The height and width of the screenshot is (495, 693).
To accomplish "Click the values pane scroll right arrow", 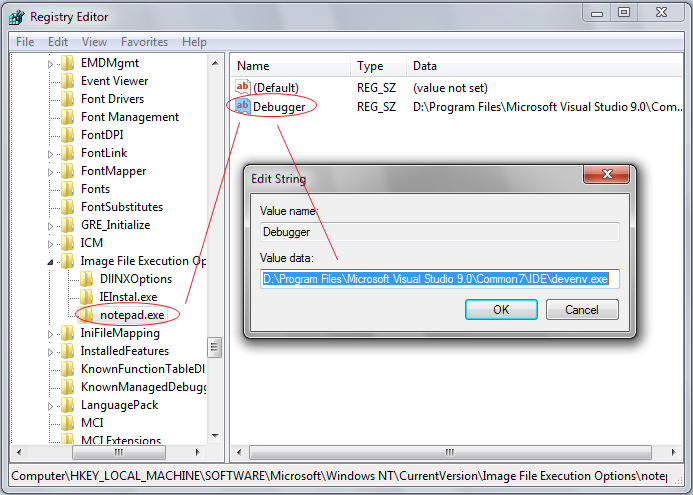I will coord(674,452).
